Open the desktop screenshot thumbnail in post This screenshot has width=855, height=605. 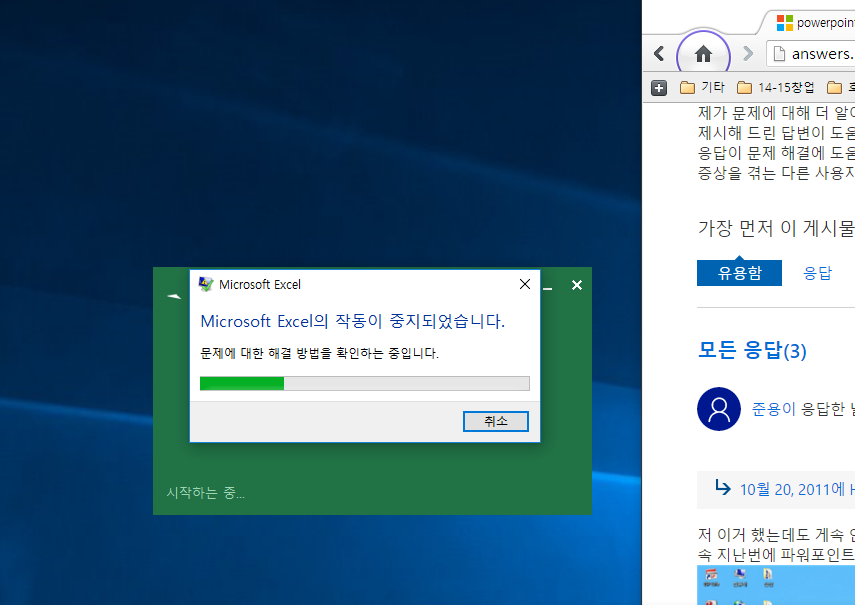776,585
